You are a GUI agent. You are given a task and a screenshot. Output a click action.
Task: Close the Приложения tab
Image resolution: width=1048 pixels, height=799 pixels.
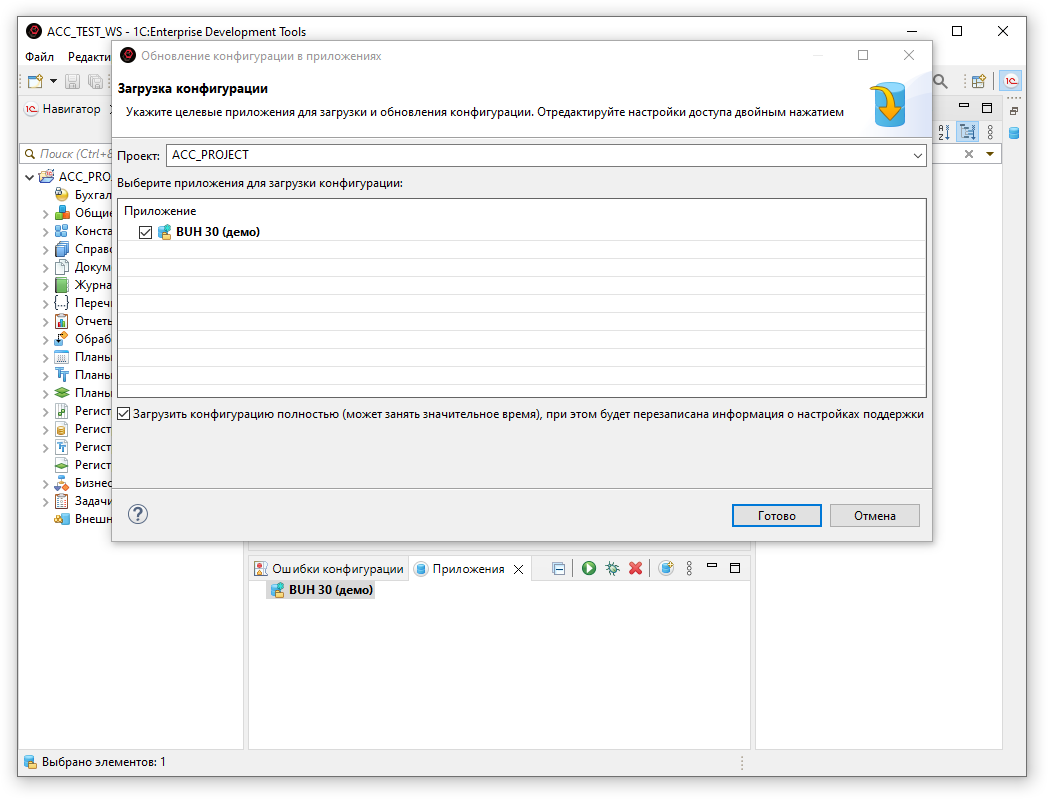tap(518, 570)
